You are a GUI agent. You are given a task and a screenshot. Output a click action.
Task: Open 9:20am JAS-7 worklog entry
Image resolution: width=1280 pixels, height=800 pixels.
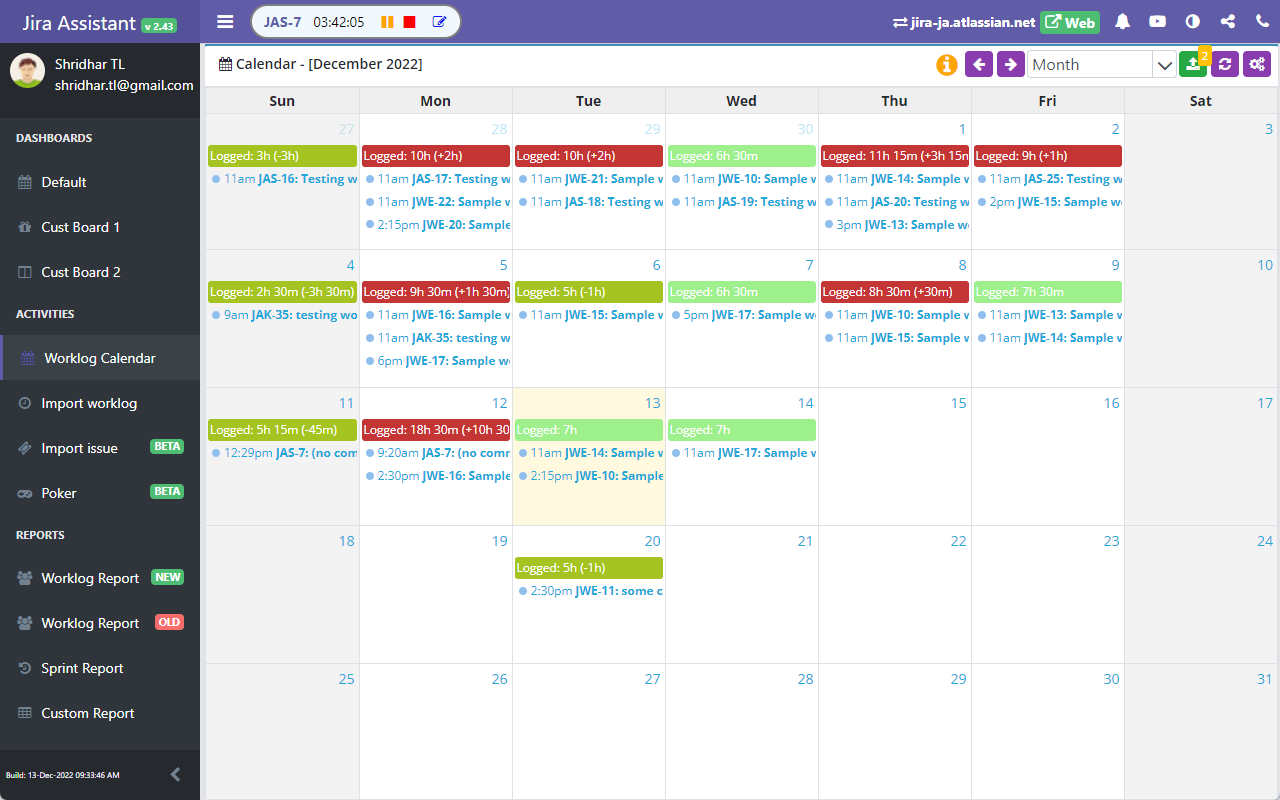[x=437, y=453]
